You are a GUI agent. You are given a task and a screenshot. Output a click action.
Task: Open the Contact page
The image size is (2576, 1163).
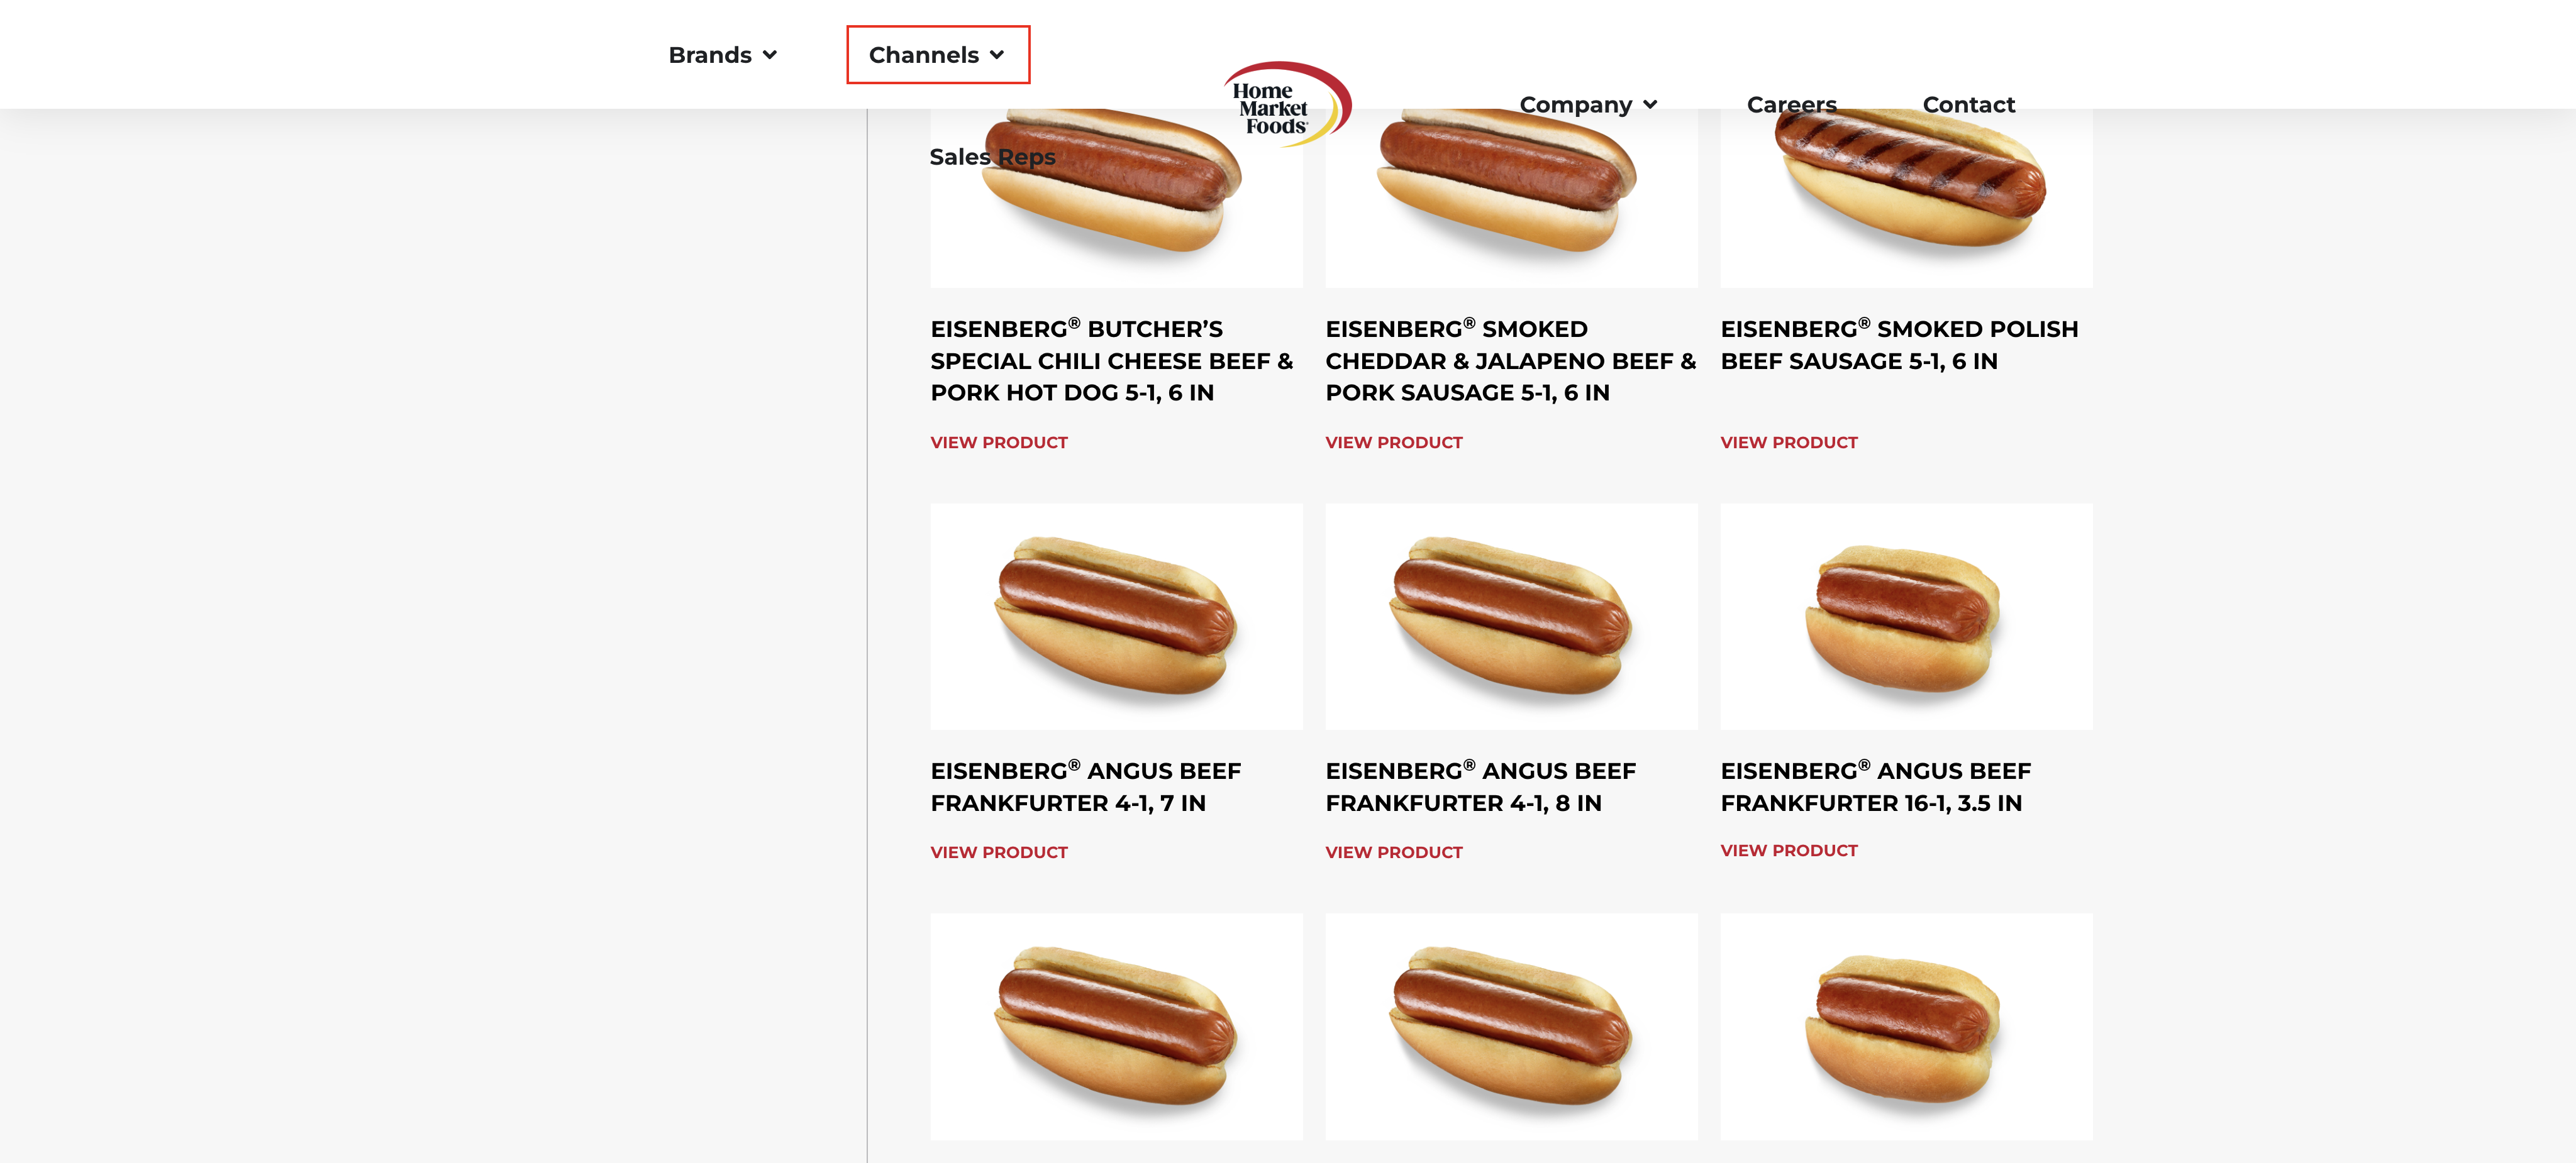point(1968,105)
